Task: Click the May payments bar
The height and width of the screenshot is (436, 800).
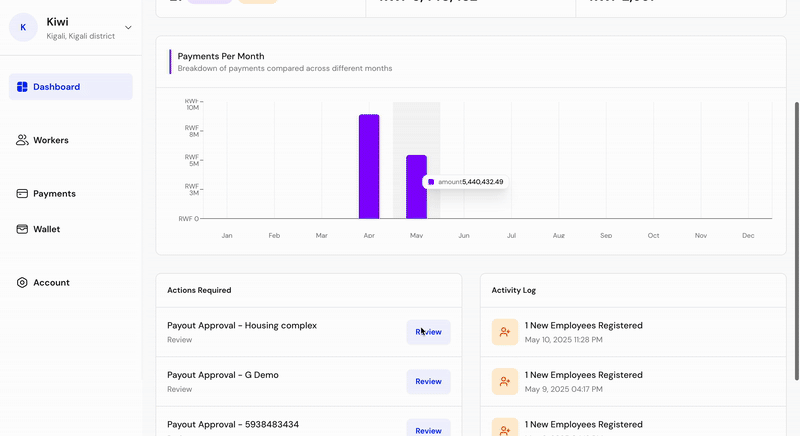Action: (416, 187)
